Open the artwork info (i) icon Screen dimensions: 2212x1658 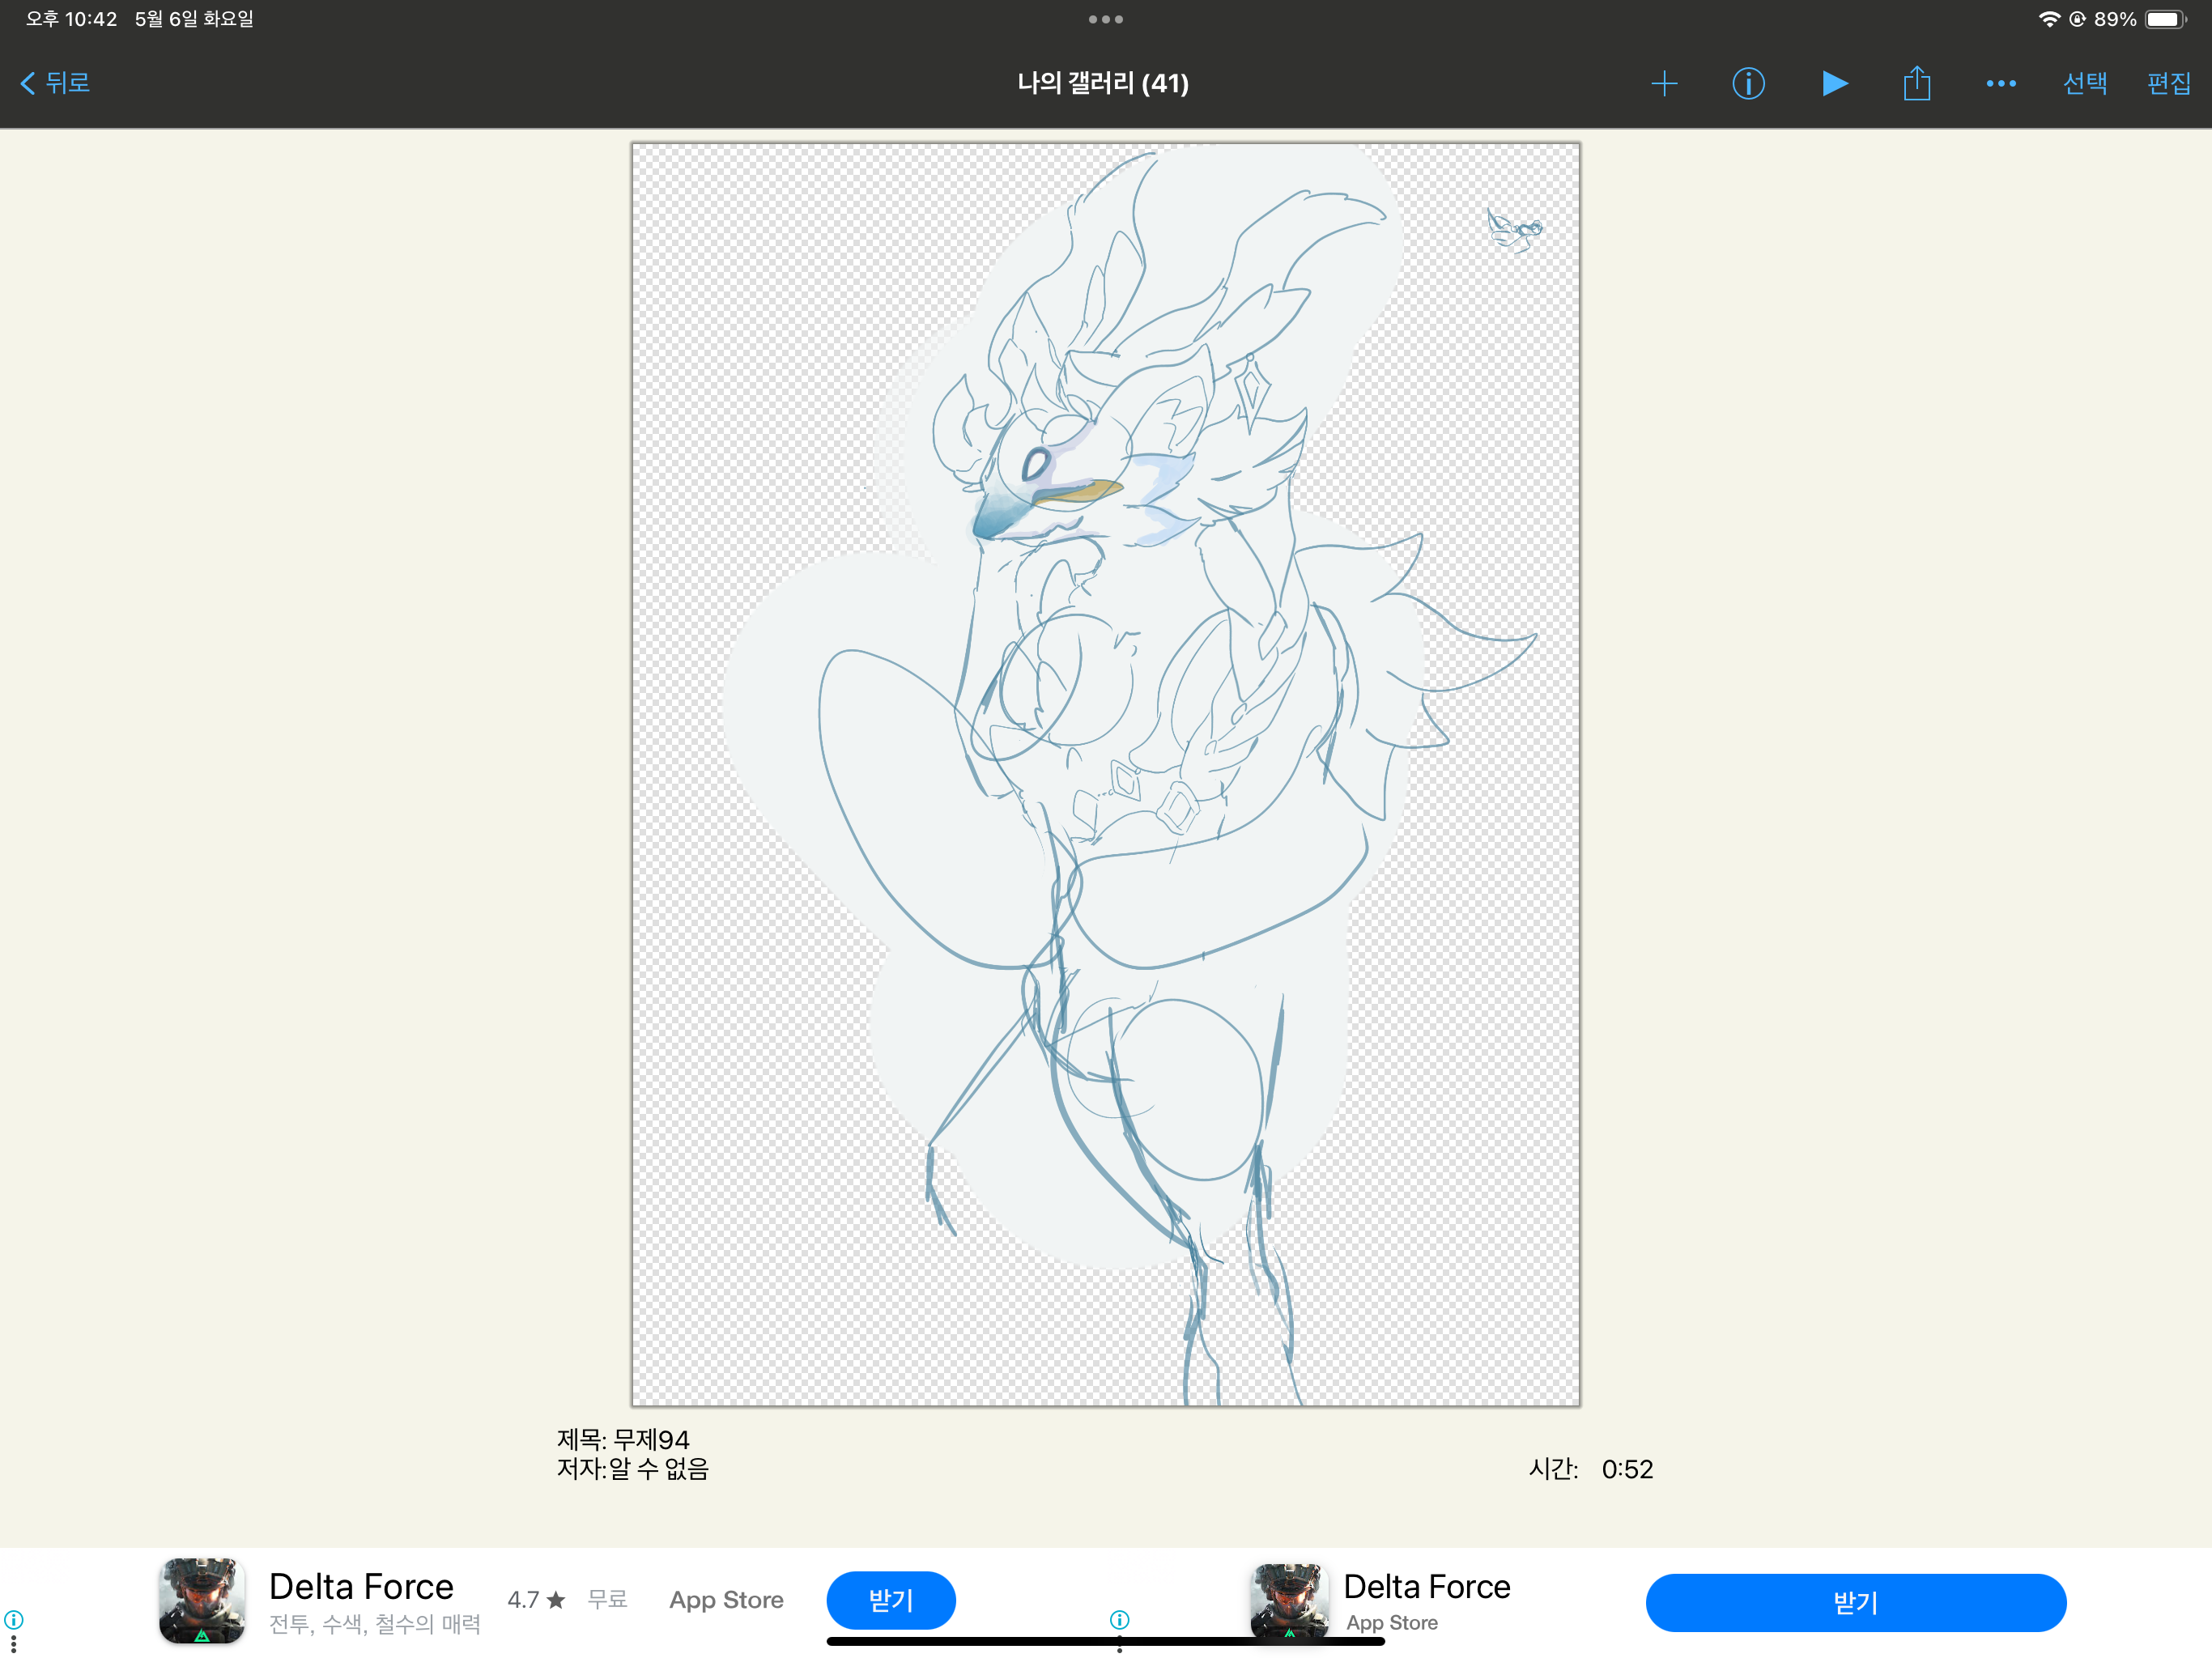[x=1748, y=83]
